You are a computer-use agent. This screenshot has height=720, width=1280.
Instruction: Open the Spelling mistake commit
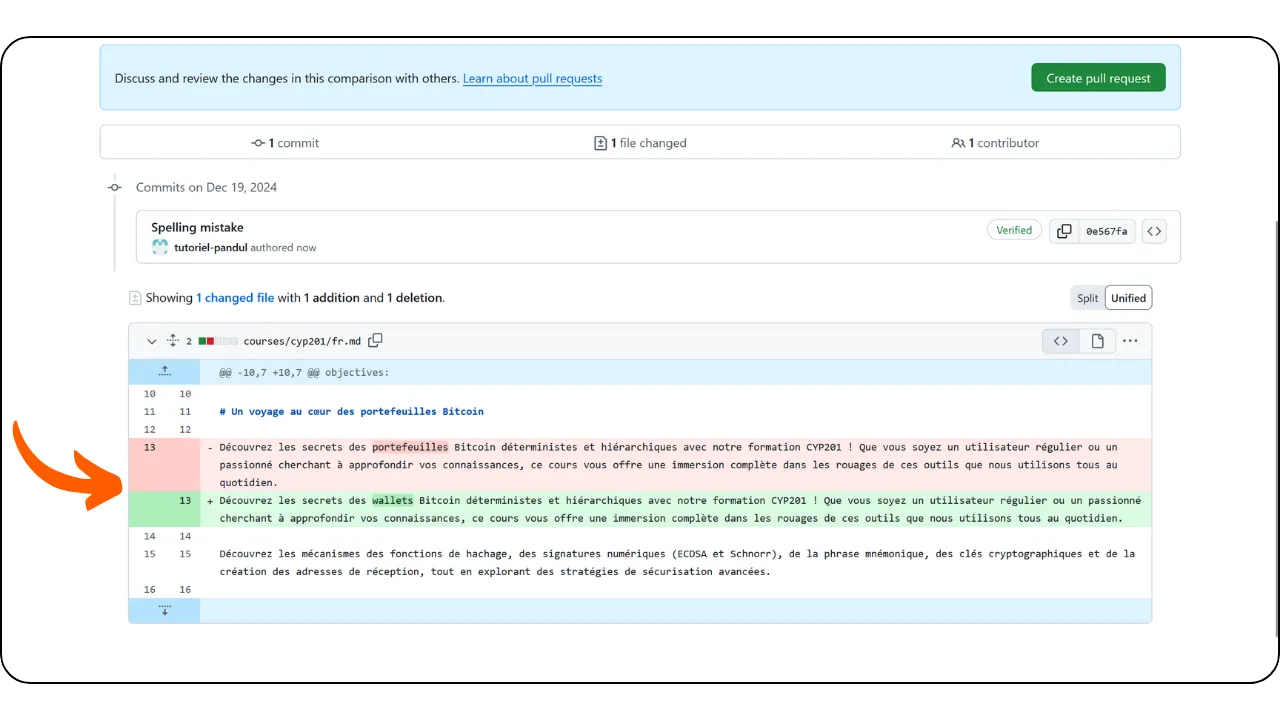tap(197, 227)
